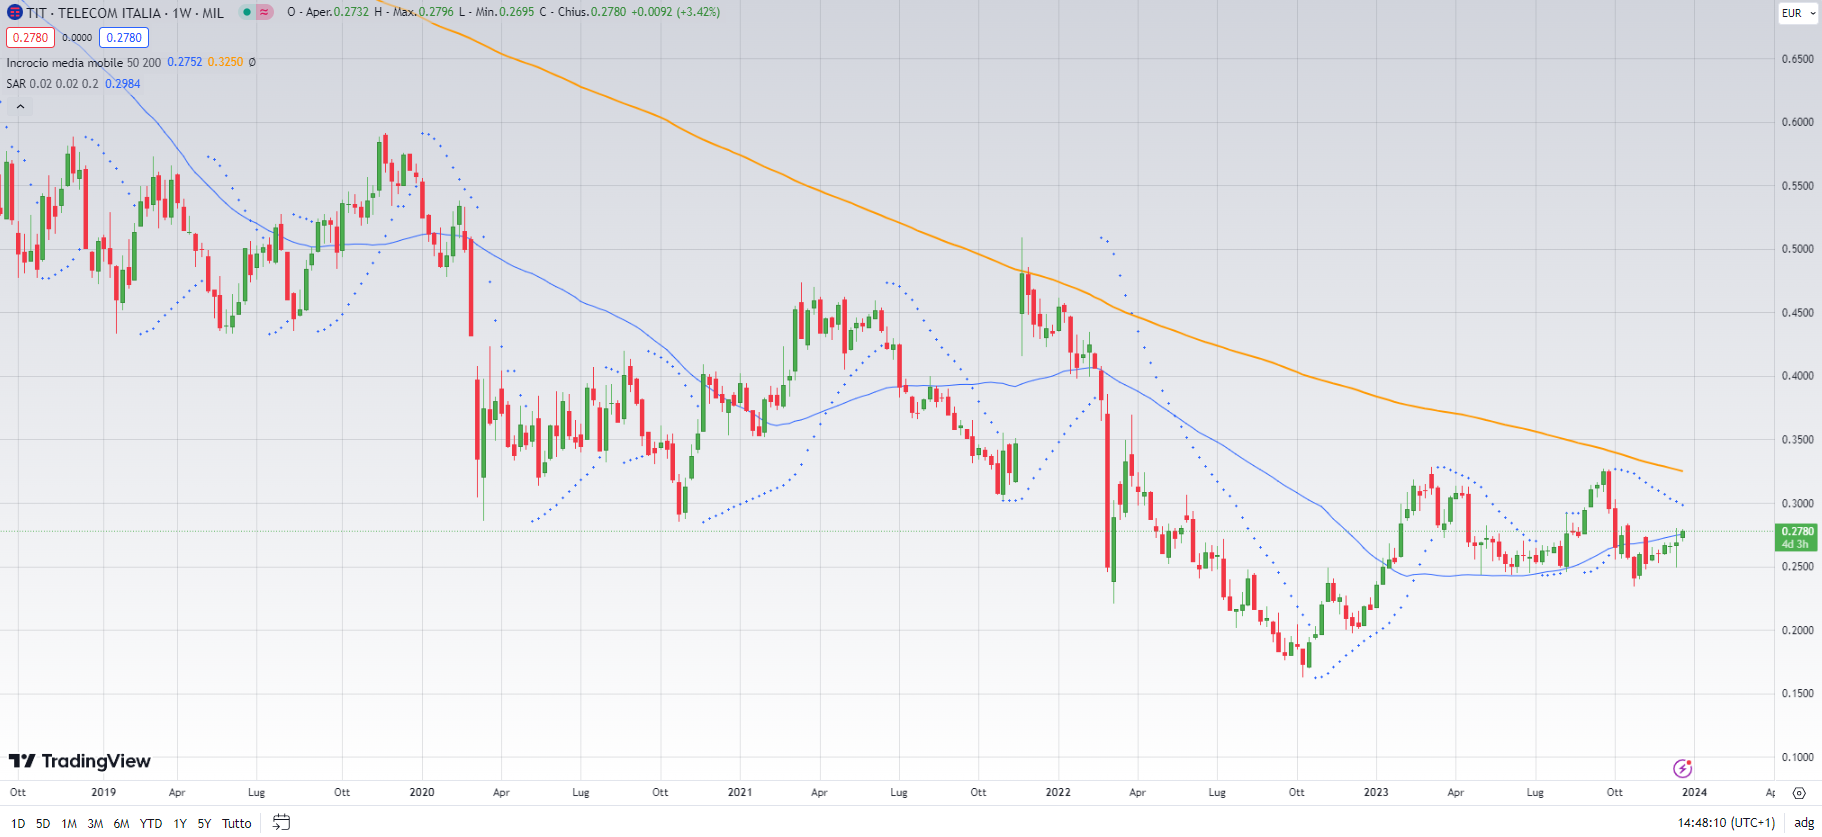Select the 1Y time range
The height and width of the screenshot is (837, 1822).
(180, 823)
